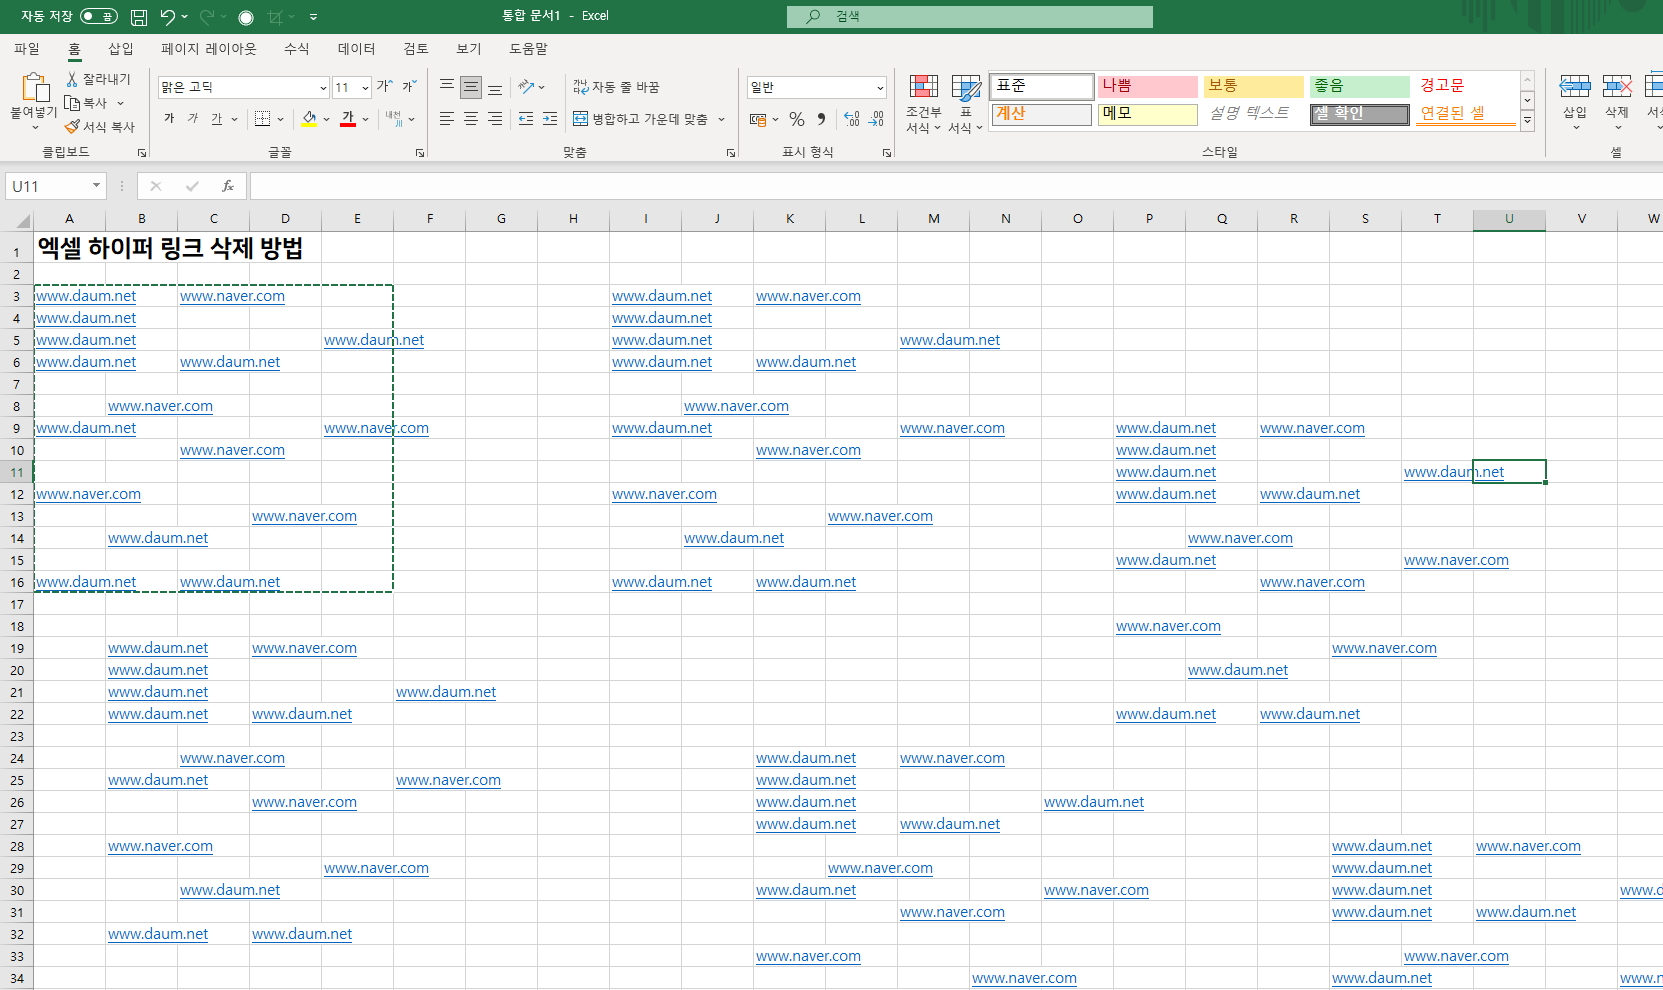Image resolution: width=1663 pixels, height=990 pixels.
Task: Click the Percent style icon
Action: point(797,119)
